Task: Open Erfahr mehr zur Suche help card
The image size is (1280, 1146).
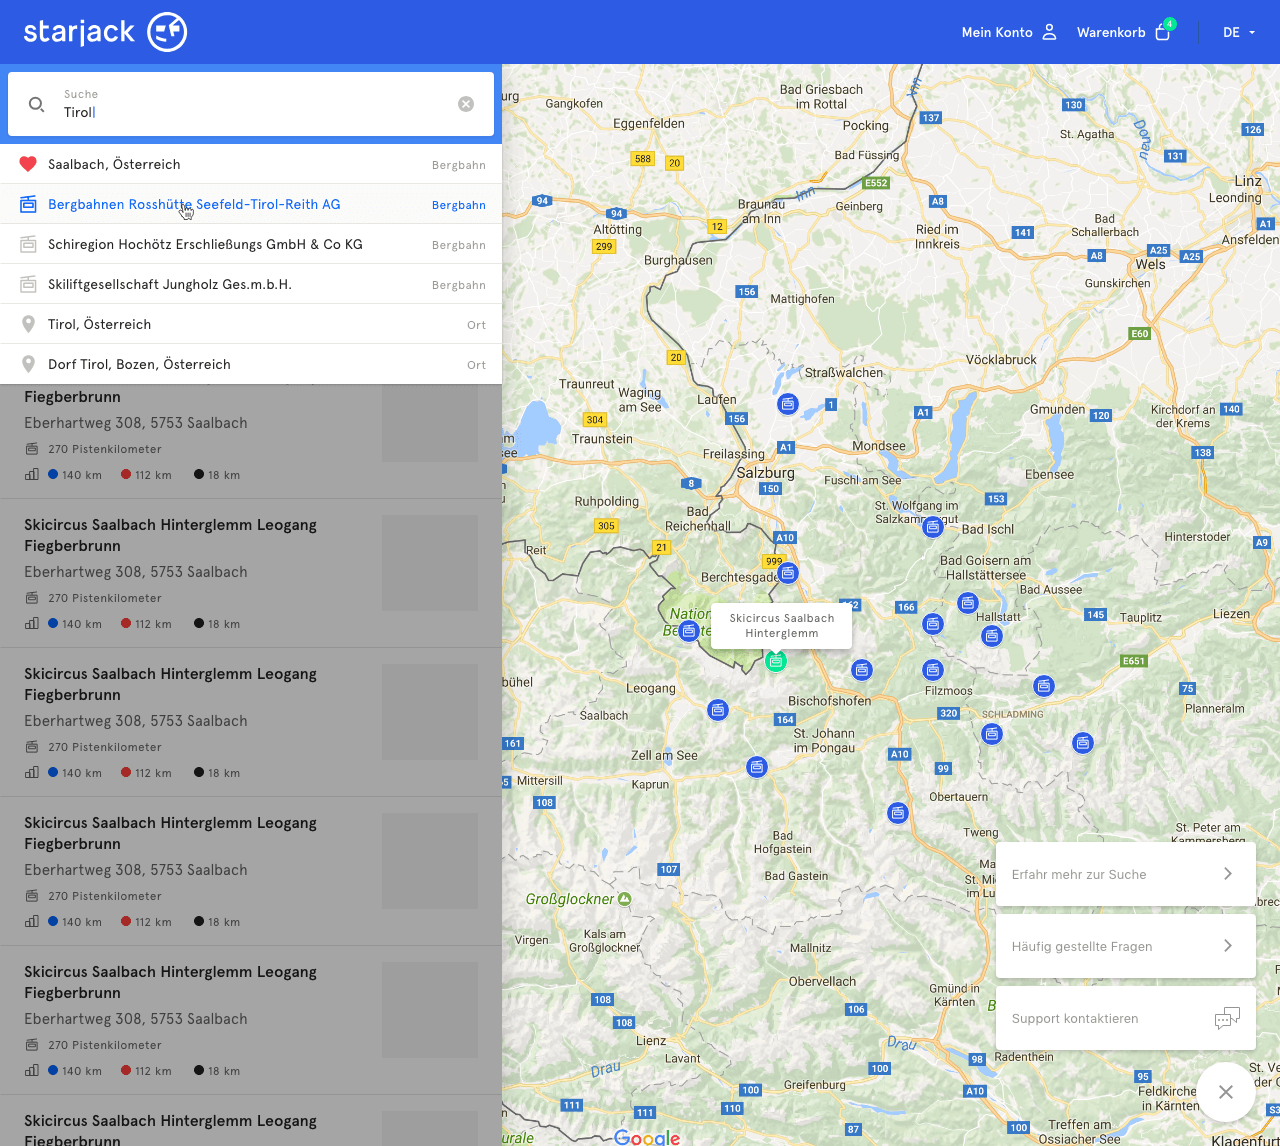Action: click(x=1126, y=874)
